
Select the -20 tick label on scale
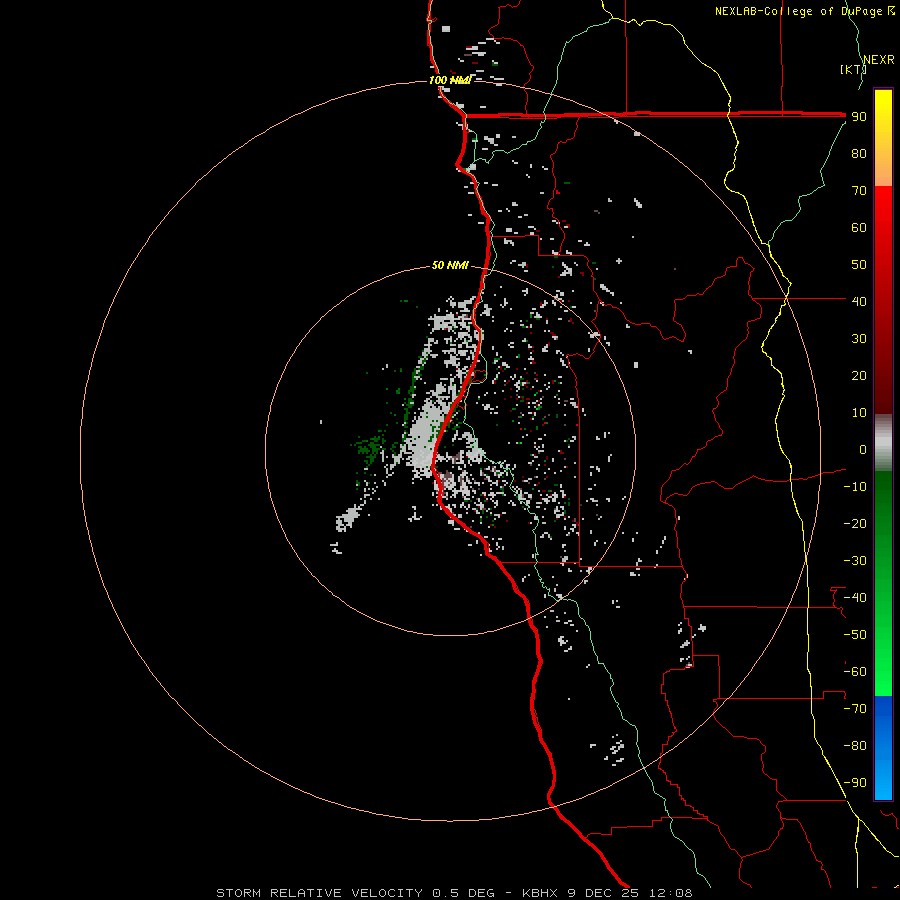pos(855,523)
